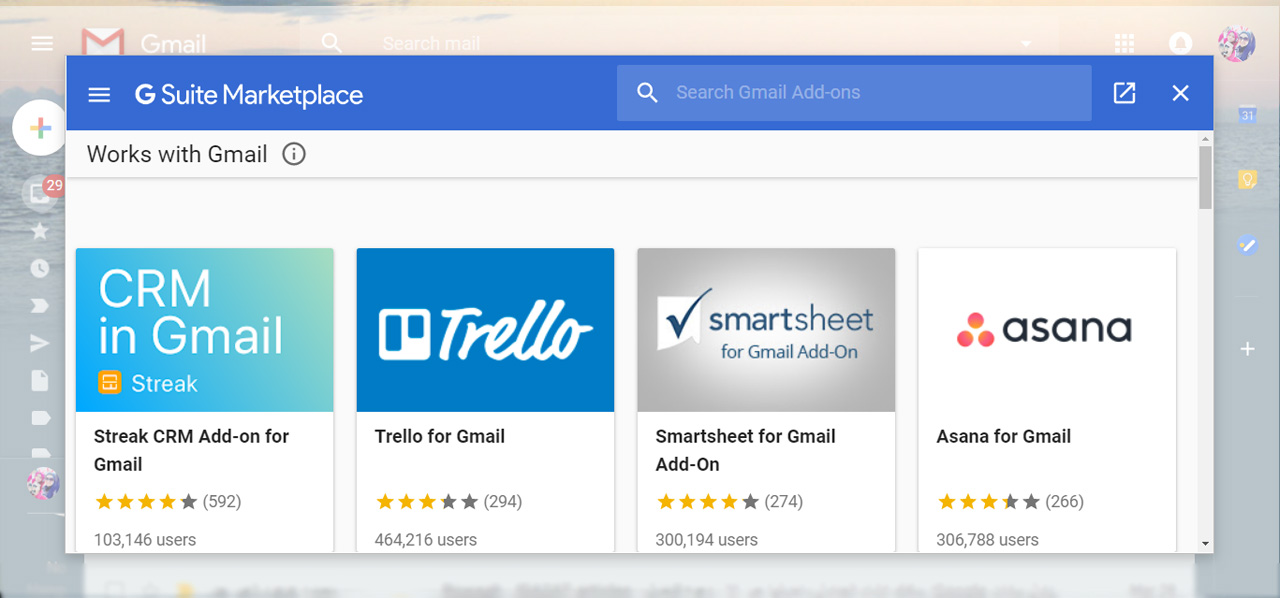1280x598 pixels.
Task: Click the G Suite Marketplace logo
Action: click(x=249, y=95)
